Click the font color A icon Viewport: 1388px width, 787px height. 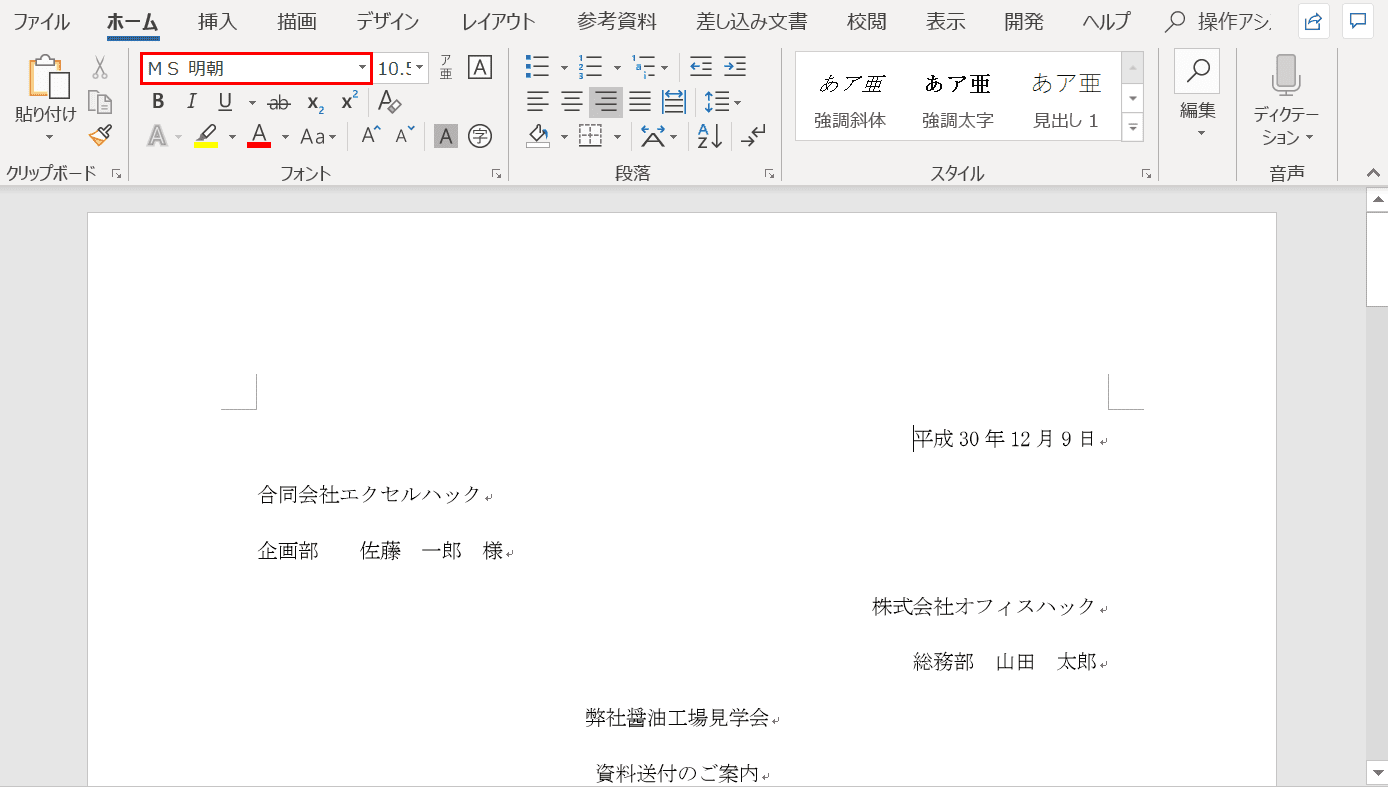tap(259, 135)
